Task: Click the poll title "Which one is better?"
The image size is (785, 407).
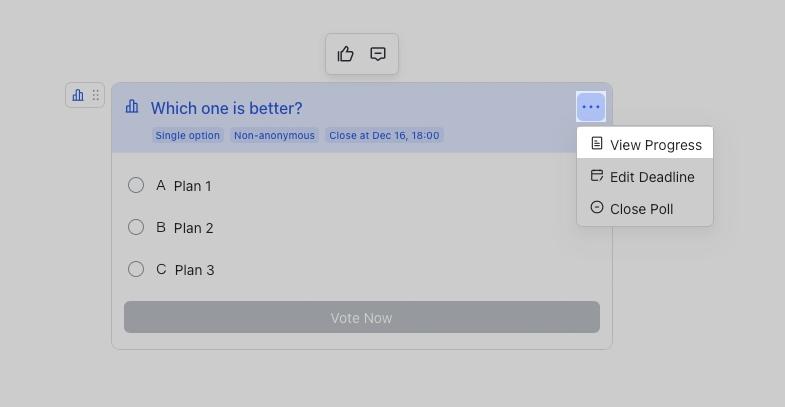Action: [226, 108]
